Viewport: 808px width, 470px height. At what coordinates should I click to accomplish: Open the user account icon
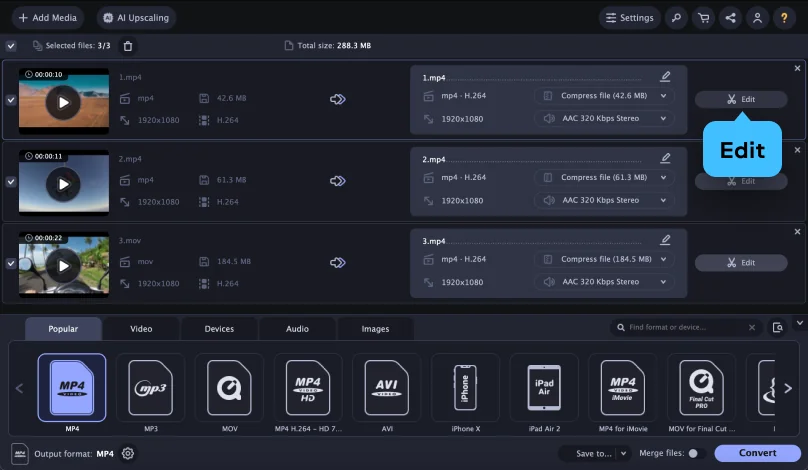(x=758, y=18)
